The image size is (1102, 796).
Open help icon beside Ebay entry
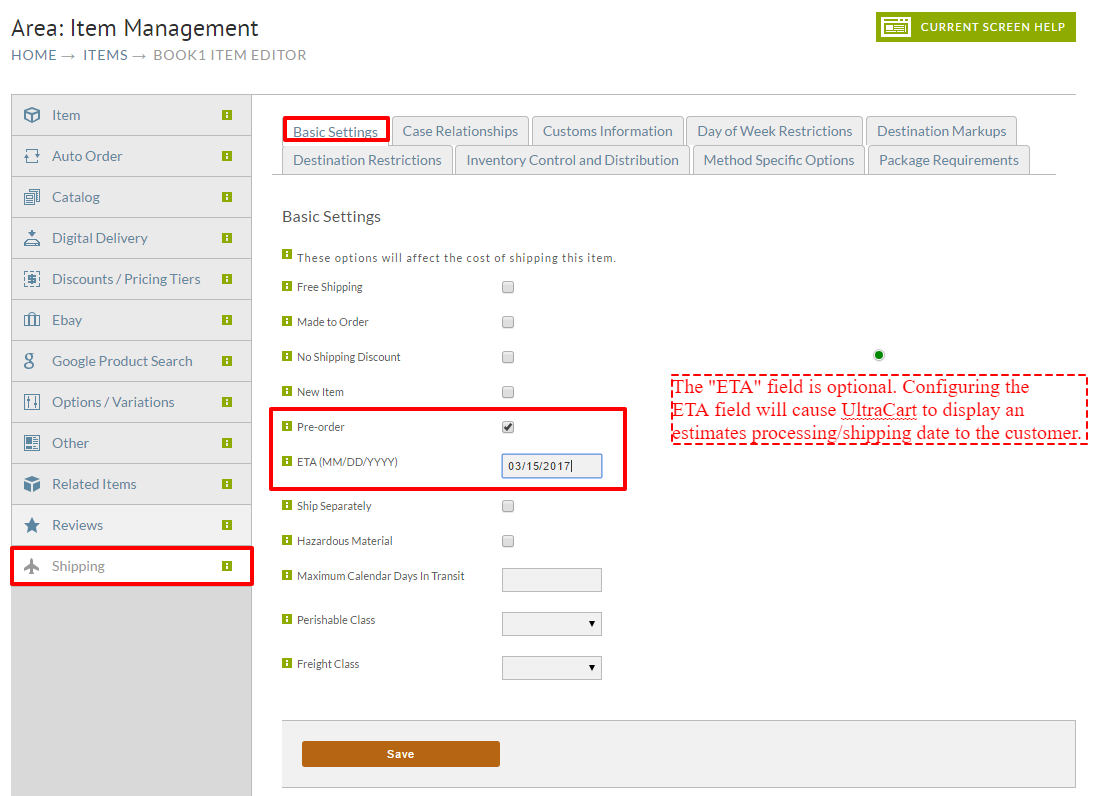click(227, 320)
